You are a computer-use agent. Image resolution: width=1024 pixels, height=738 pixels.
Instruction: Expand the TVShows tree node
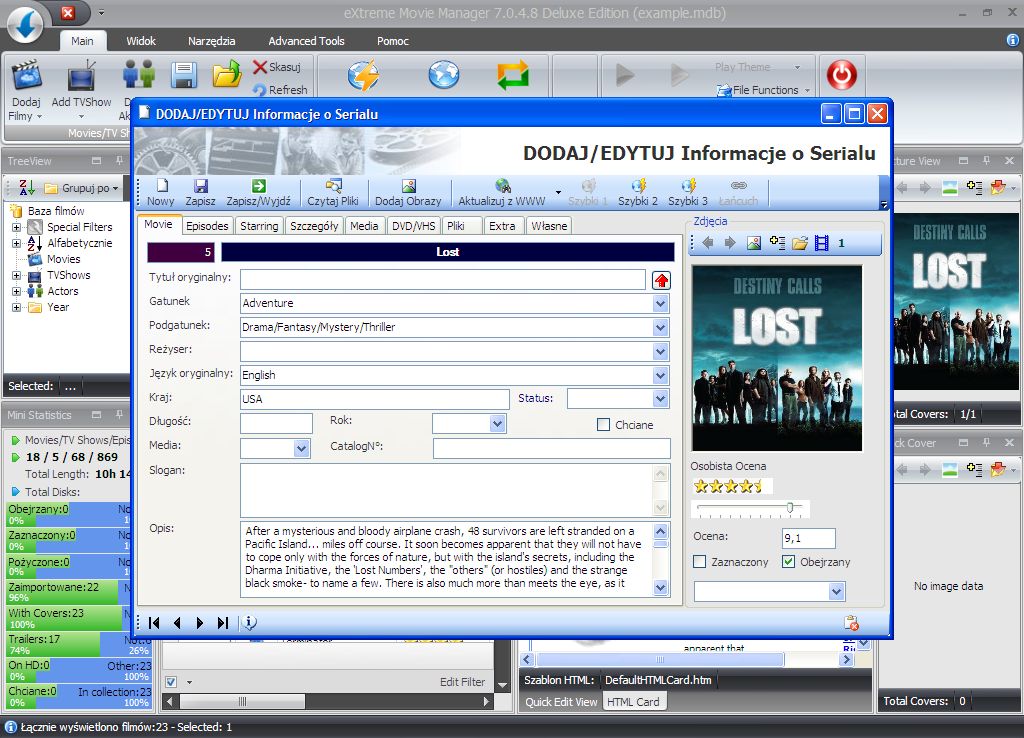(16, 276)
